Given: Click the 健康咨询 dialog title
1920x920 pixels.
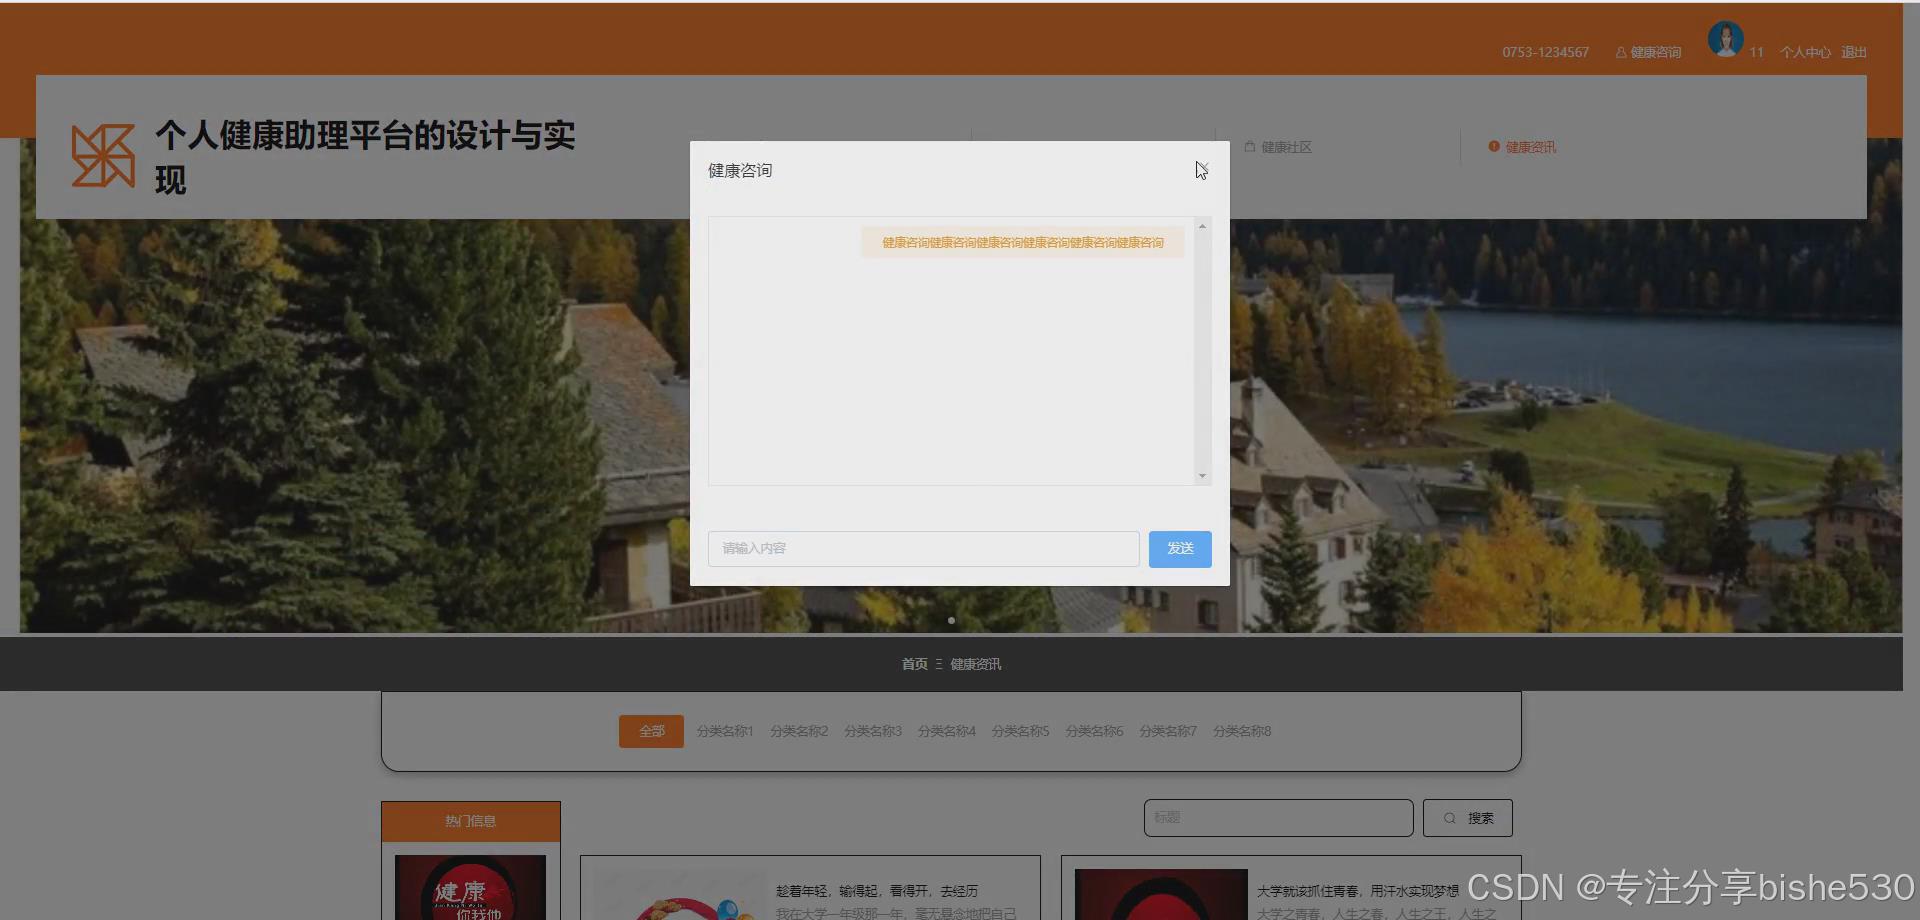Looking at the screenshot, I should [x=740, y=171].
